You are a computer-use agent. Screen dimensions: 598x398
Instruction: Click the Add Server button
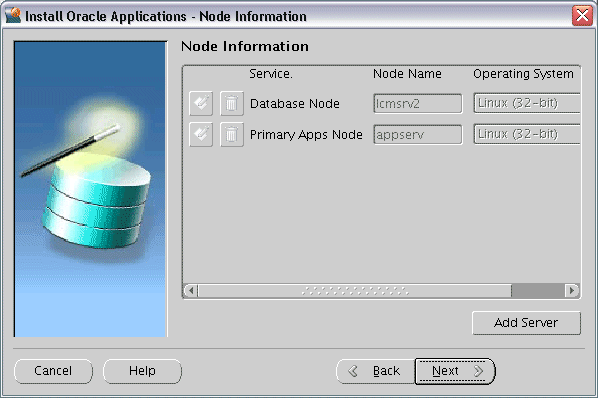(x=526, y=323)
